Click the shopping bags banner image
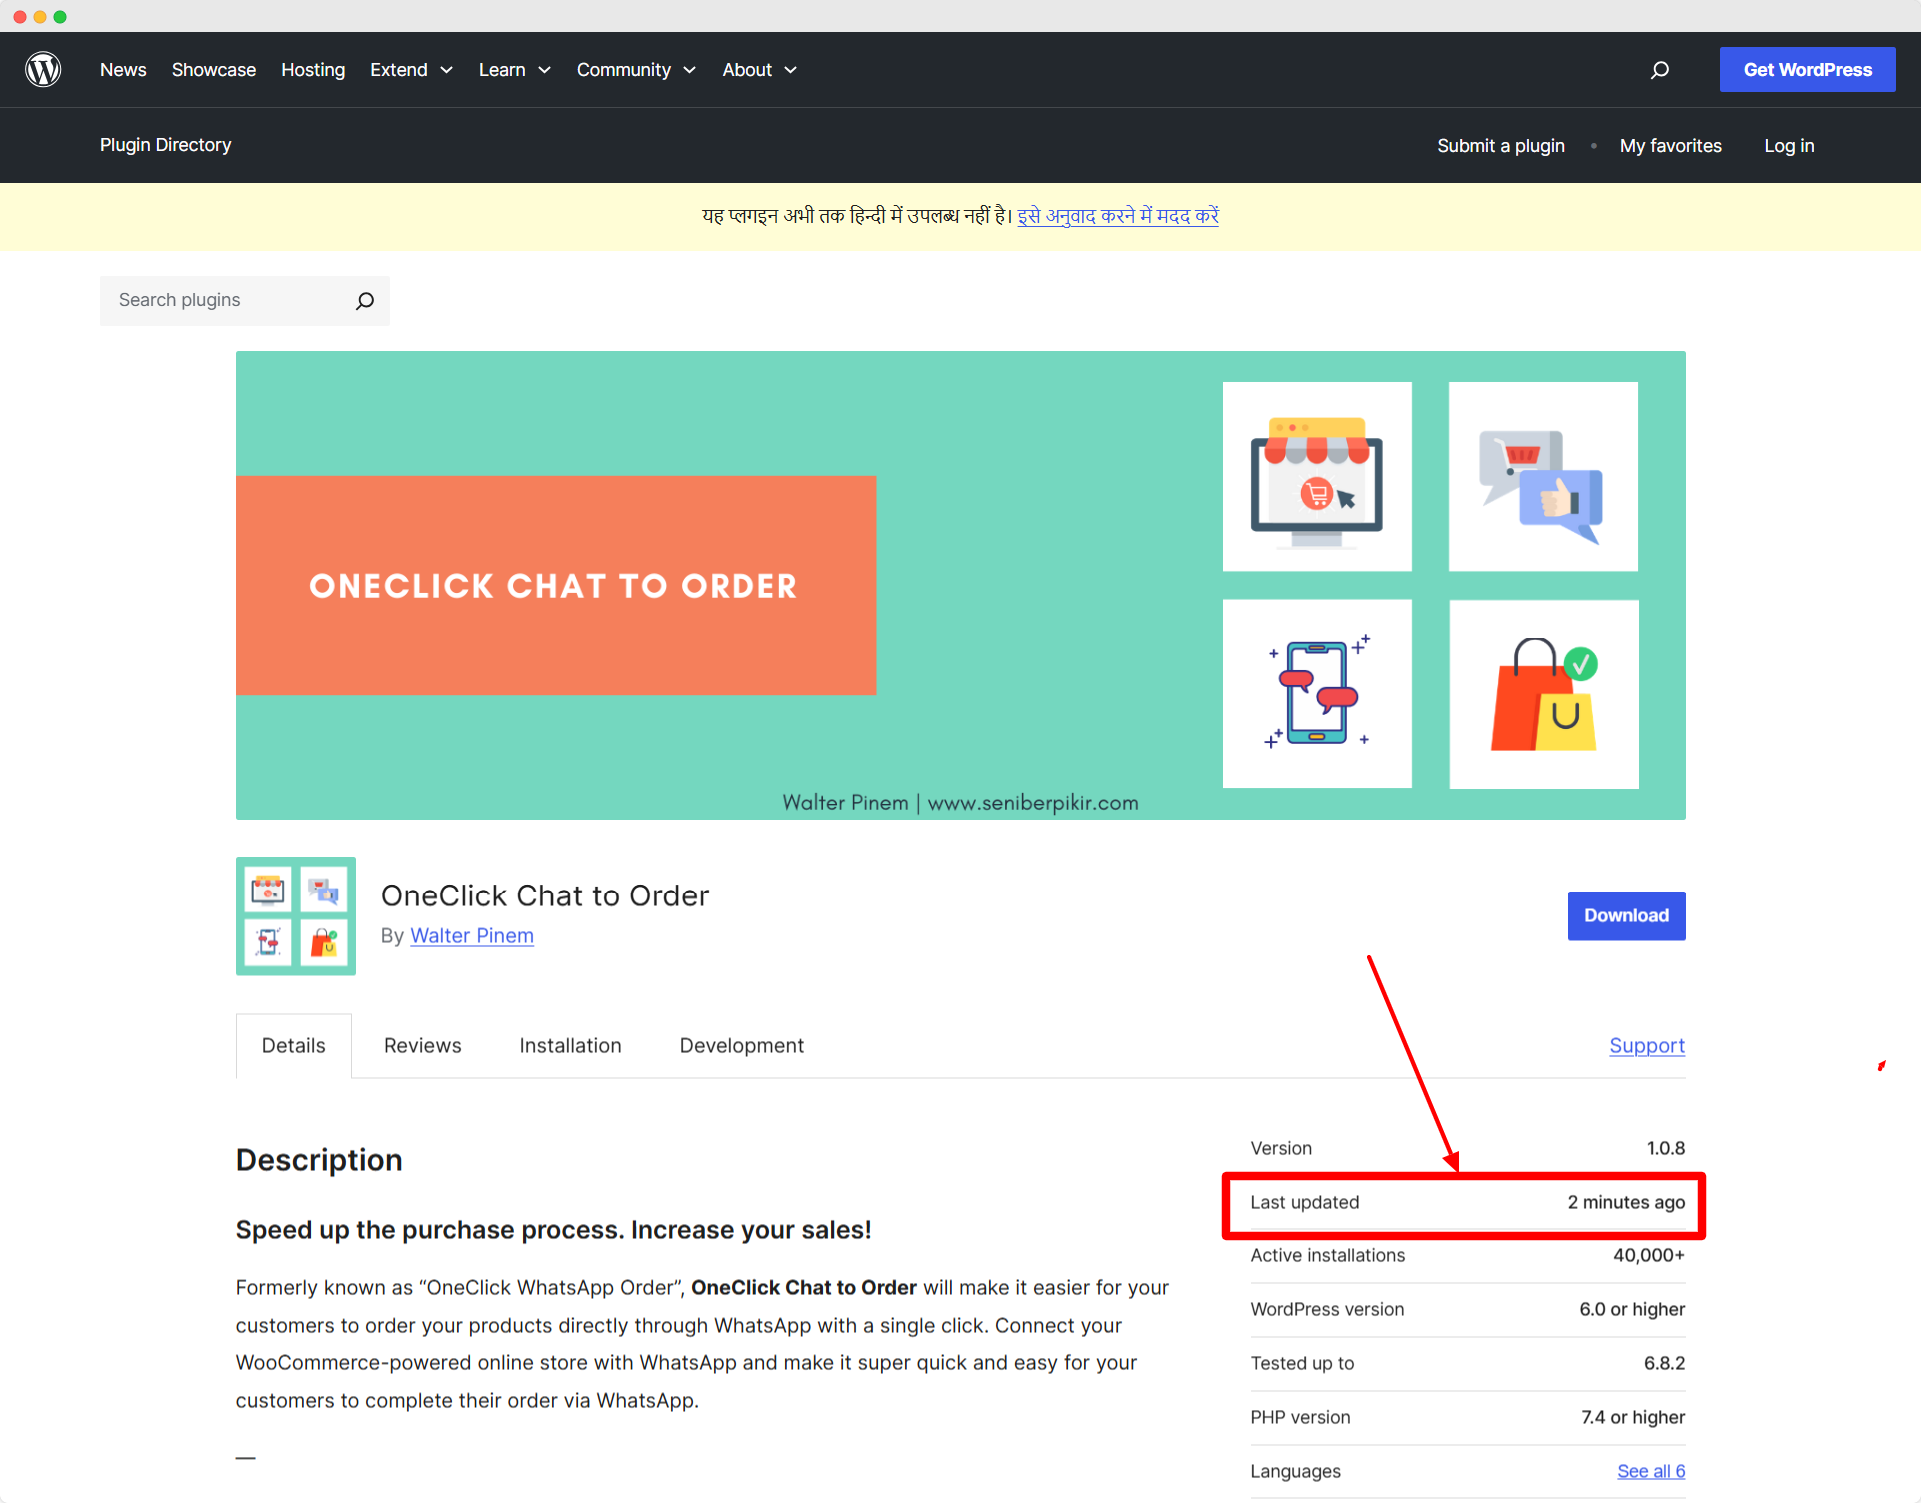The width and height of the screenshot is (1921, 1503). (1544, 693)
